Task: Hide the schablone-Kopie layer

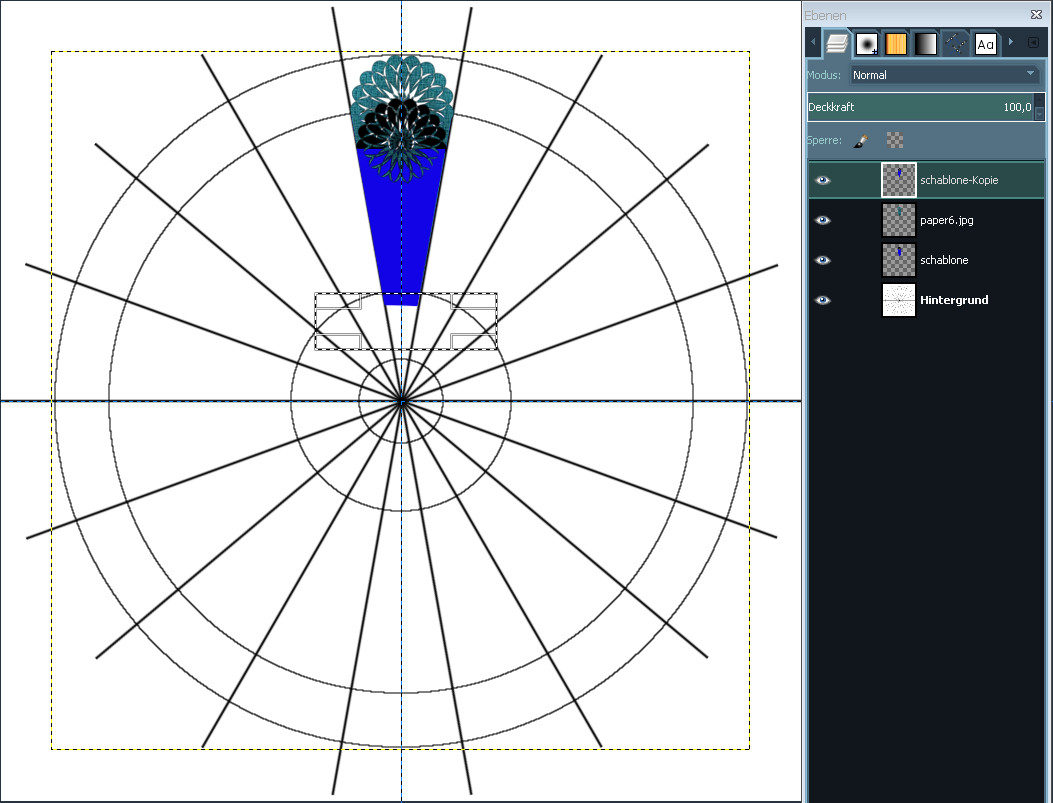Action: pyautogui.click(x=823, y=180)
